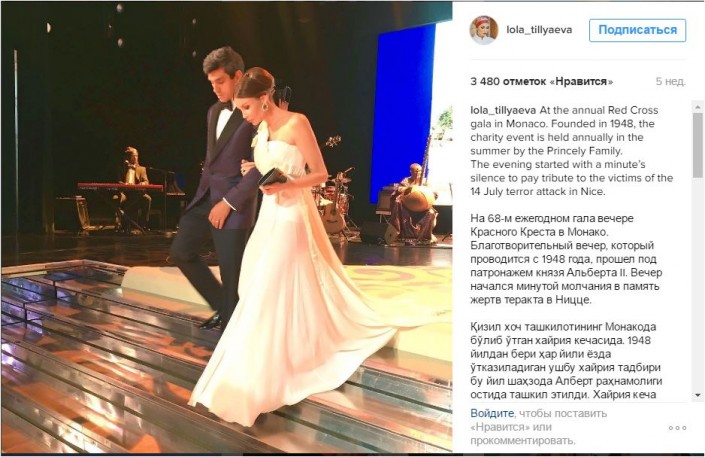Open the 3 480 отметок «Нравится» likes list
This screenshot has width=705, height=457.
[542, 81]
